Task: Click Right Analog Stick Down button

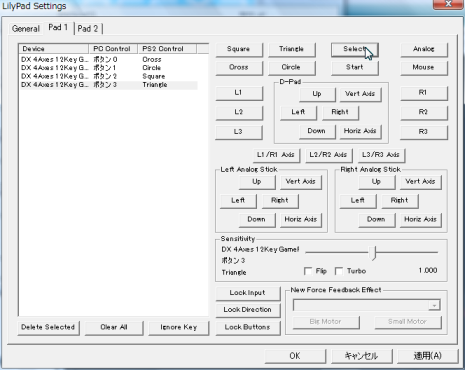Action: (x=377, y=220)
